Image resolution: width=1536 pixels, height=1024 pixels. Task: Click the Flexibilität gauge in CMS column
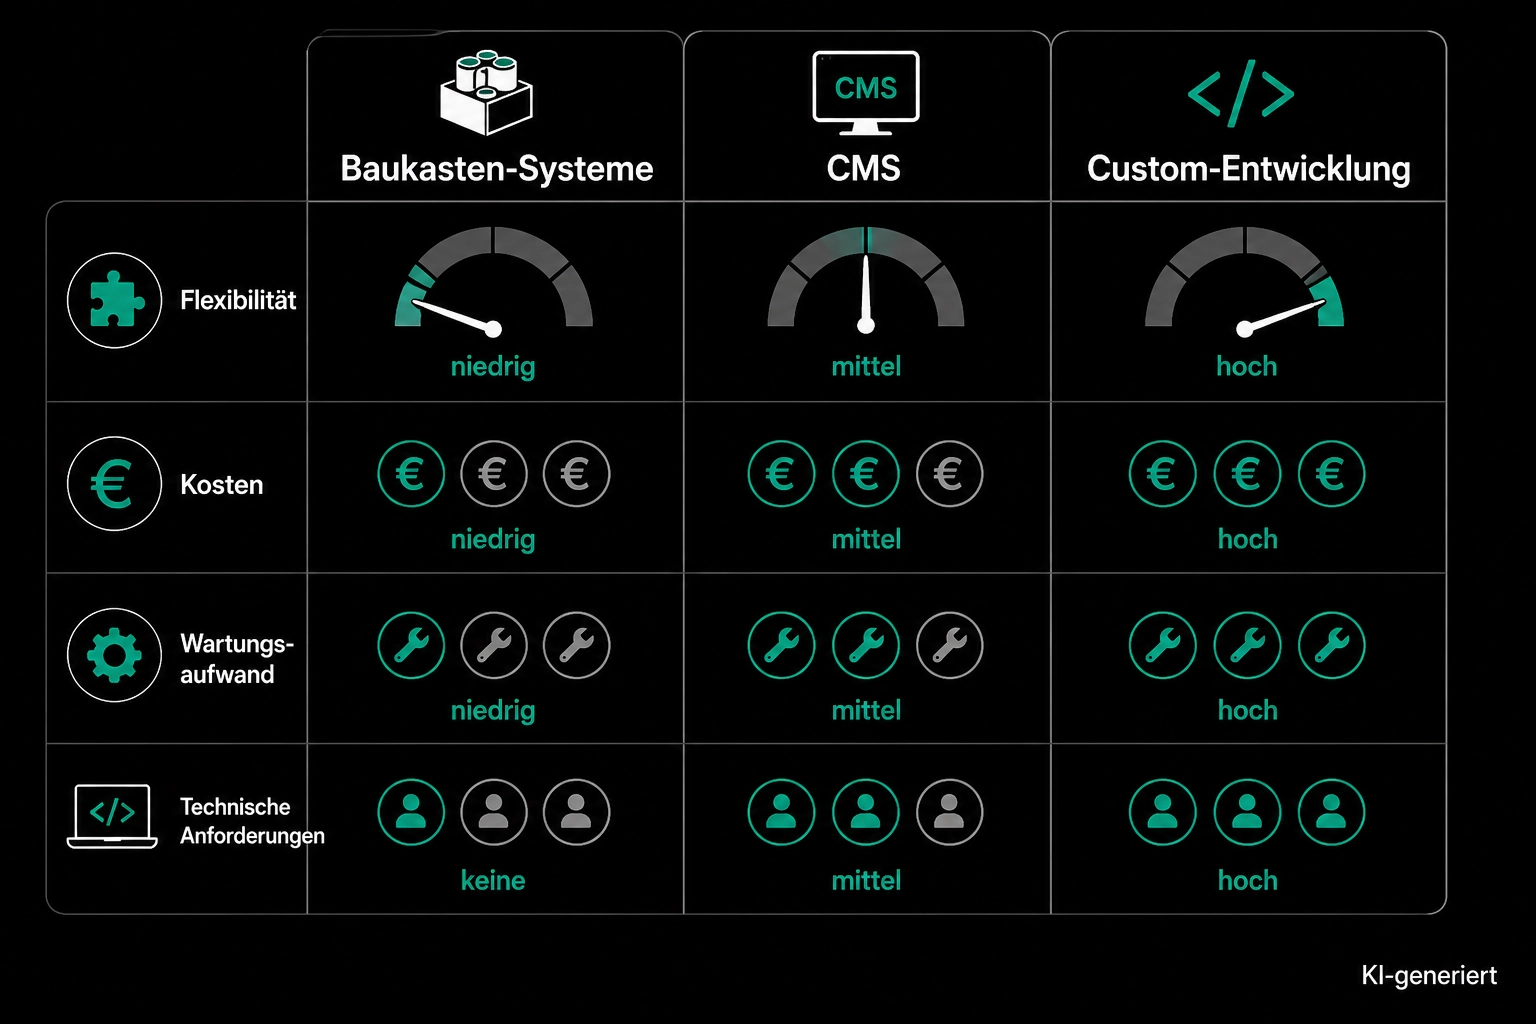(866, 280)
